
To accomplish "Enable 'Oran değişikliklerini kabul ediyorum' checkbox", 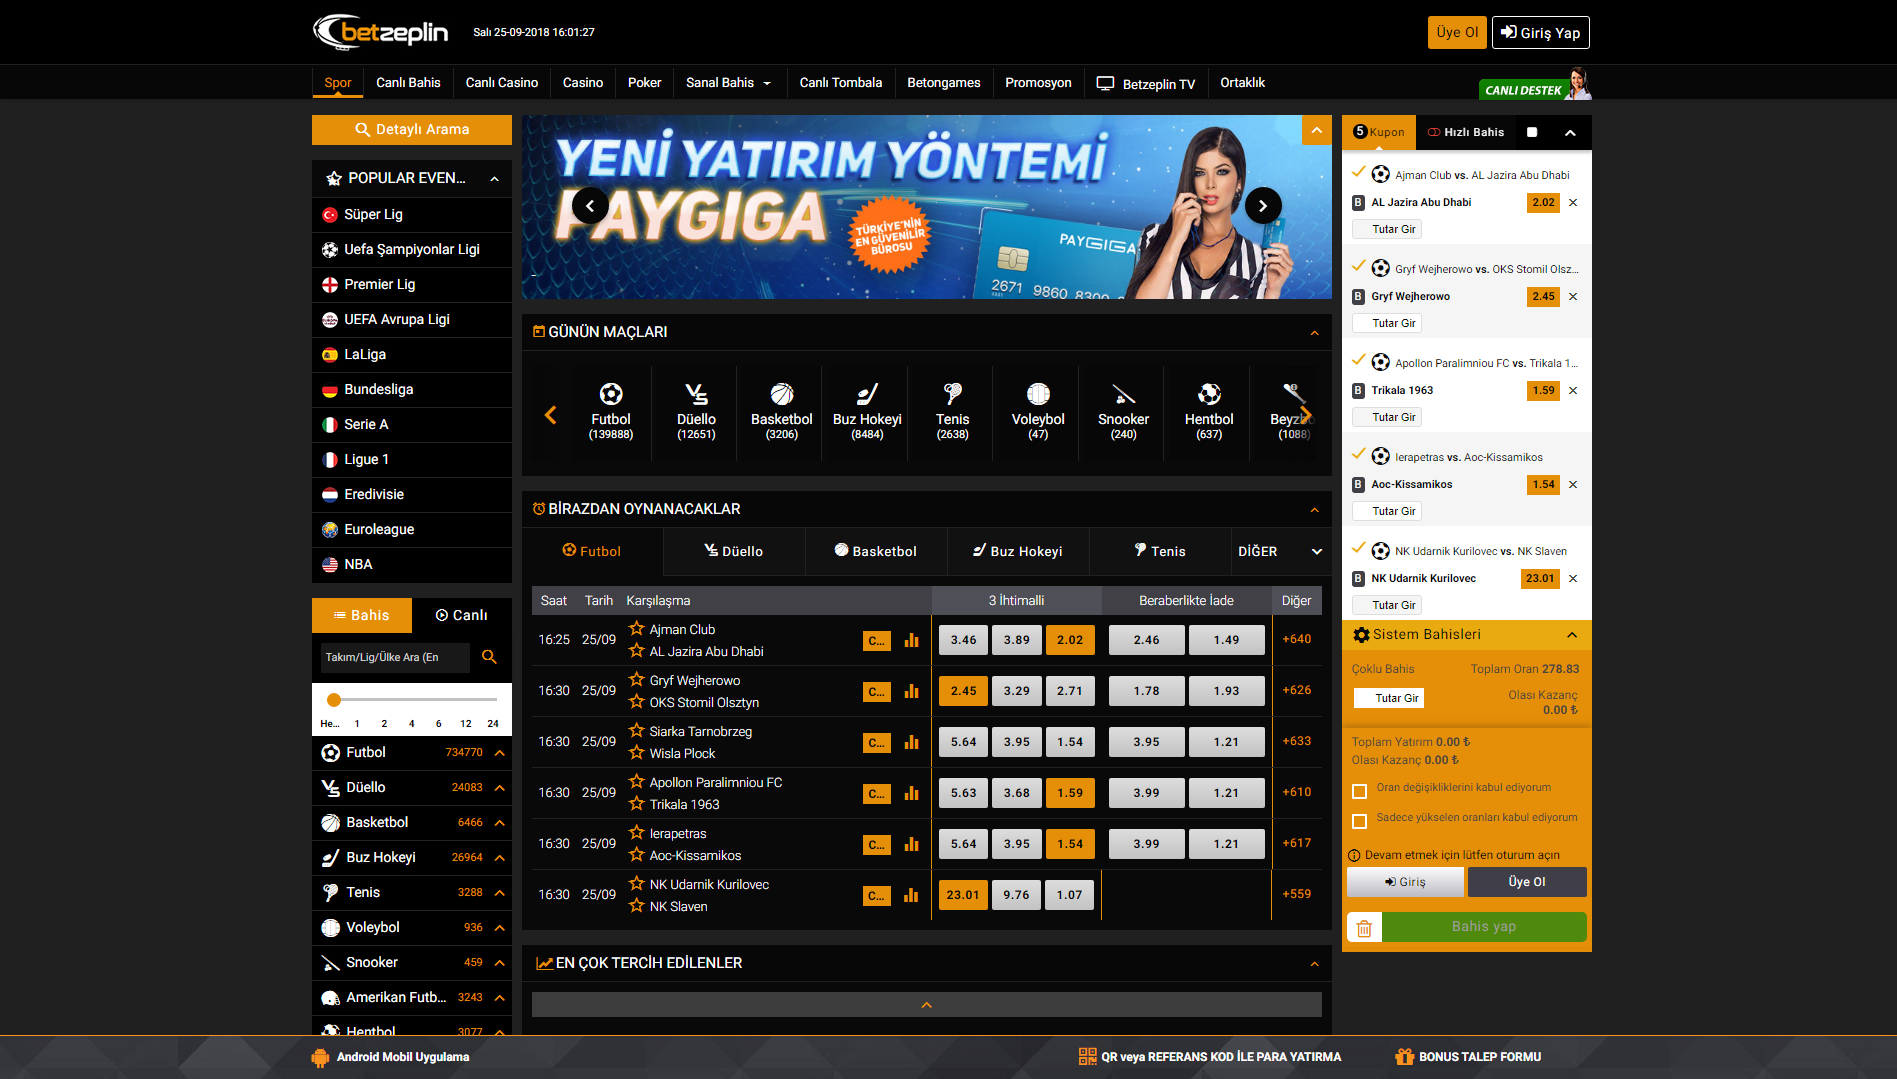I will (x=1359, y=792).
